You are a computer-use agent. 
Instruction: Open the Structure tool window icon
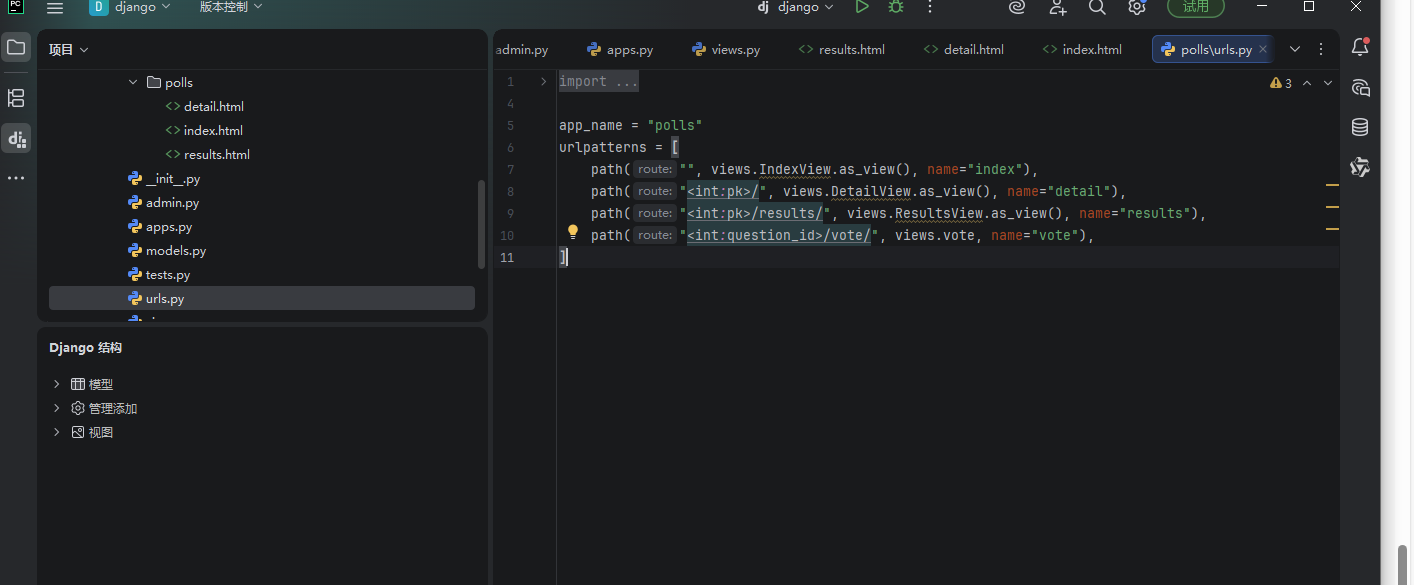coord(16,98)
